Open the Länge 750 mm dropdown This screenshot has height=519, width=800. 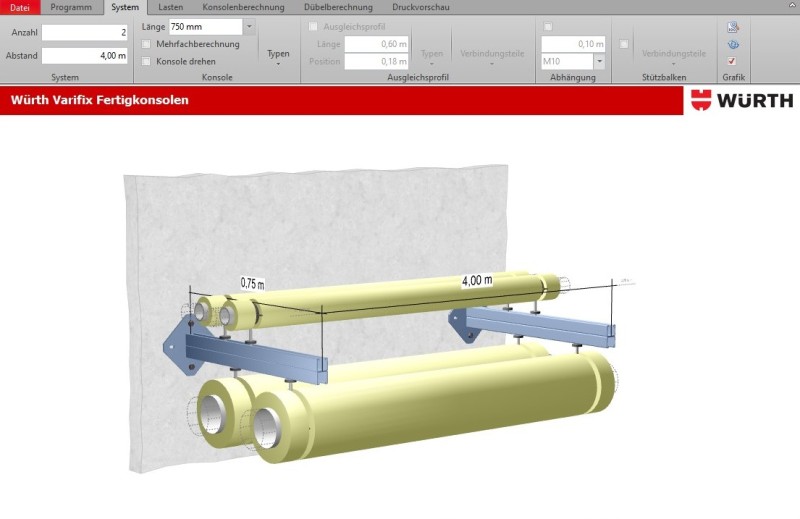tap(249, 27)
